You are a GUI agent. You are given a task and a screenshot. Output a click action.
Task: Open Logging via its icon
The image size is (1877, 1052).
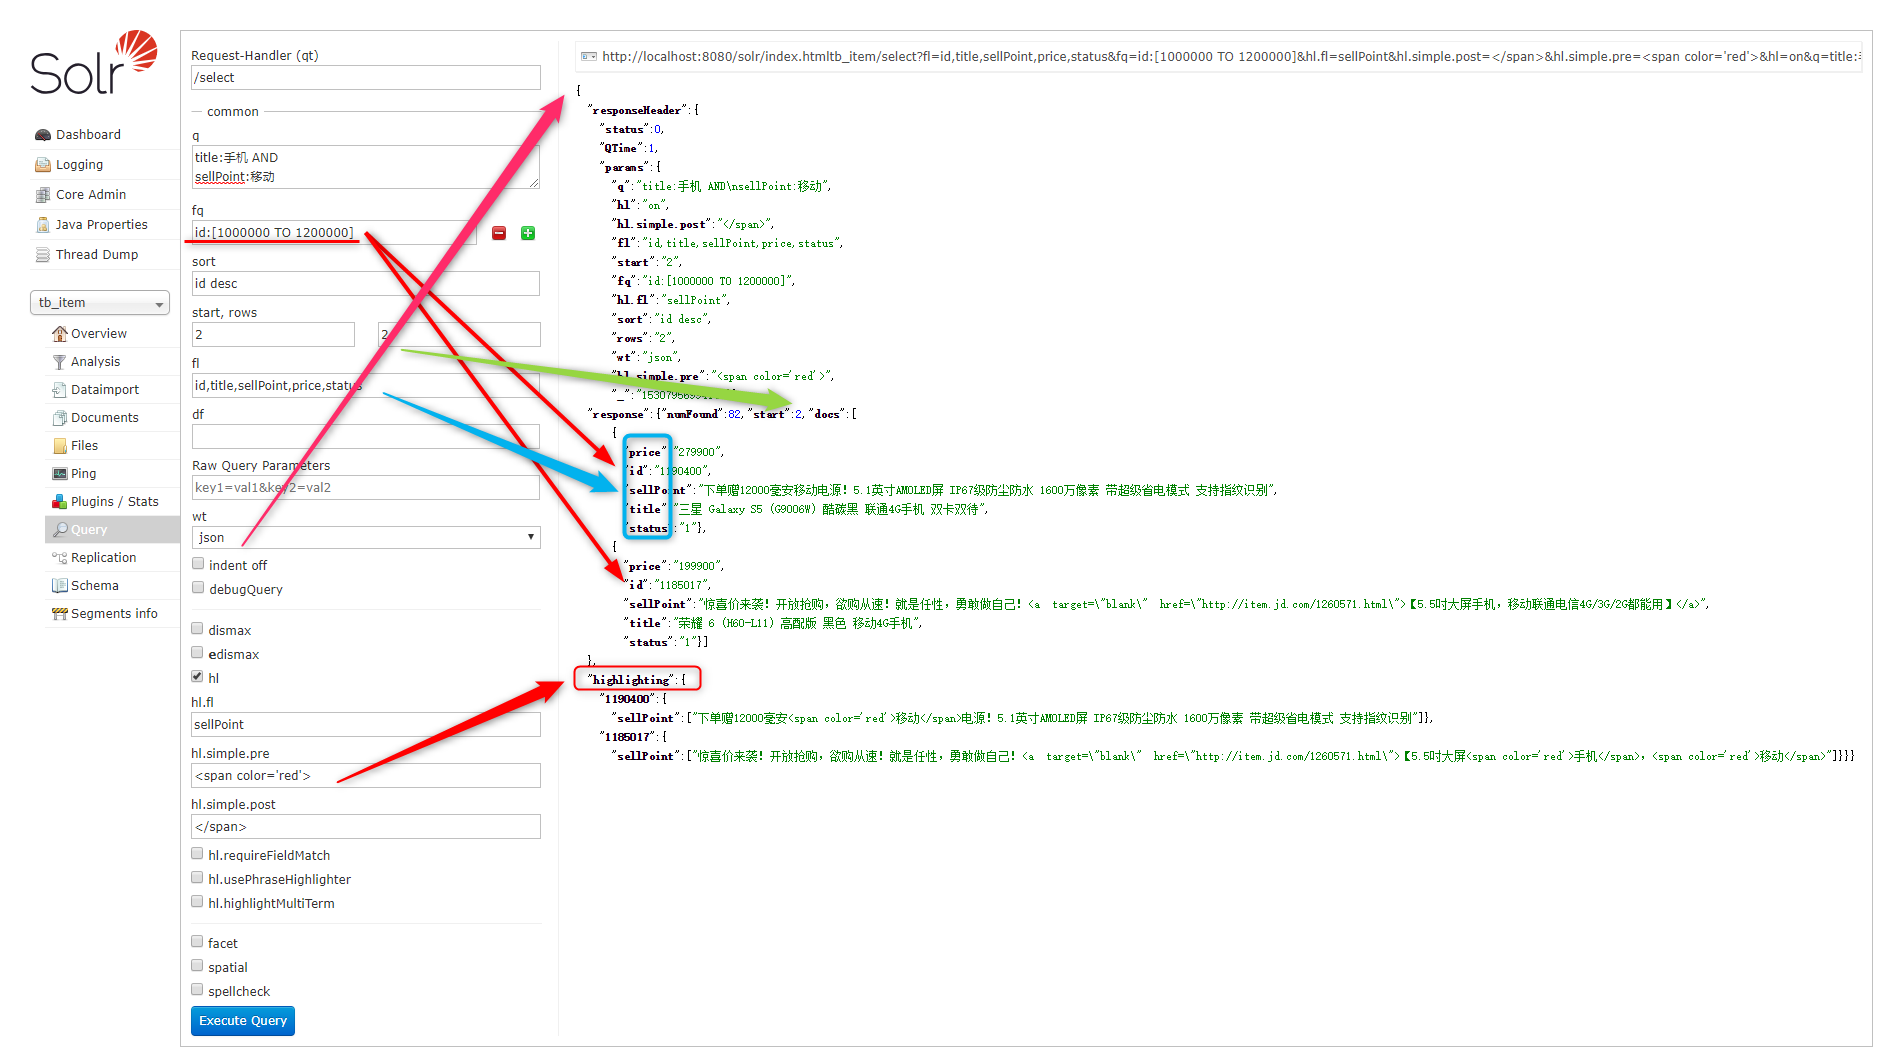coord(43,165)
